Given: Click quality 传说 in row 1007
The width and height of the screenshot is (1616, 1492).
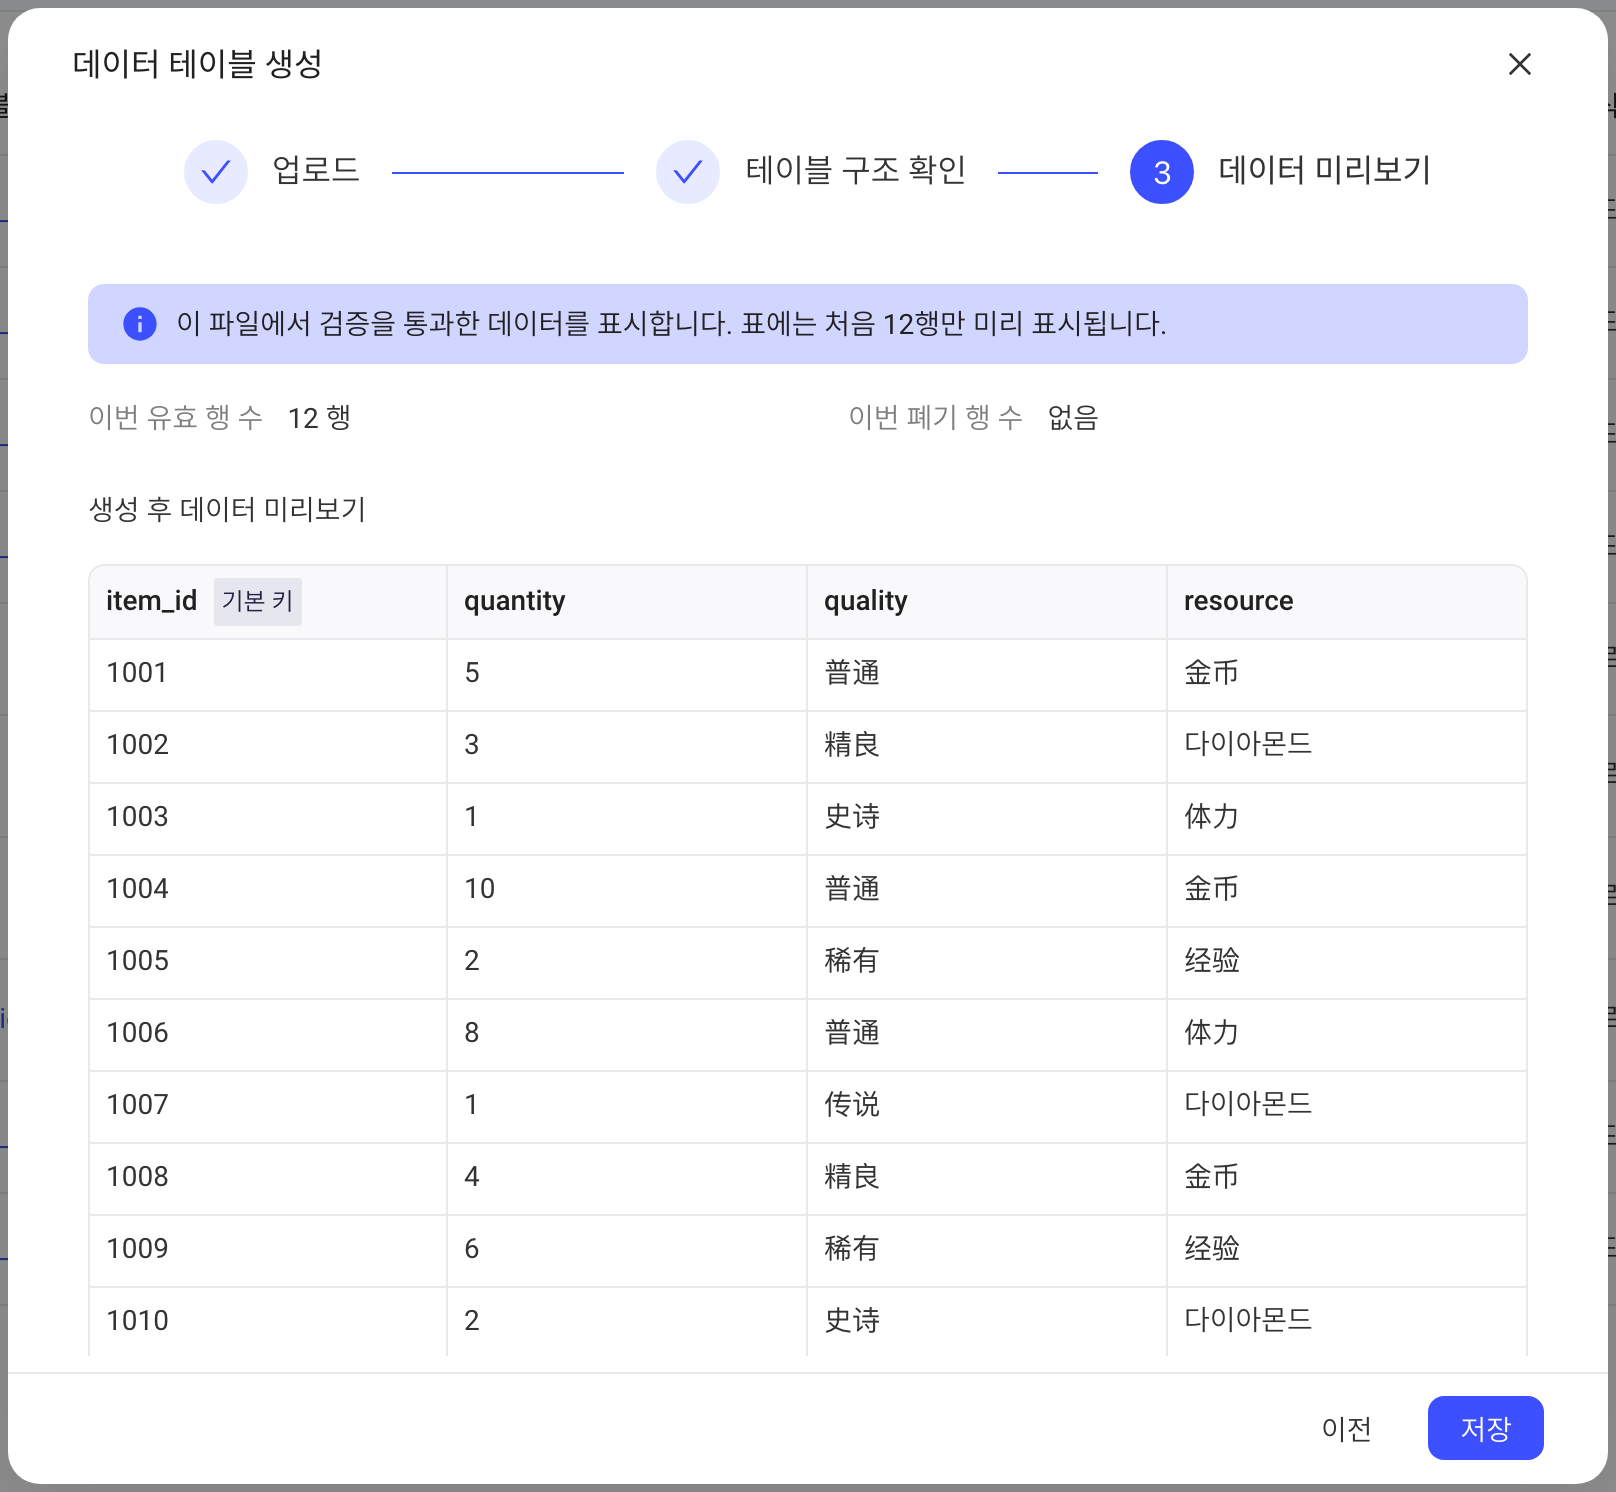Looking at the screenshot, I should pos(852,1105).
